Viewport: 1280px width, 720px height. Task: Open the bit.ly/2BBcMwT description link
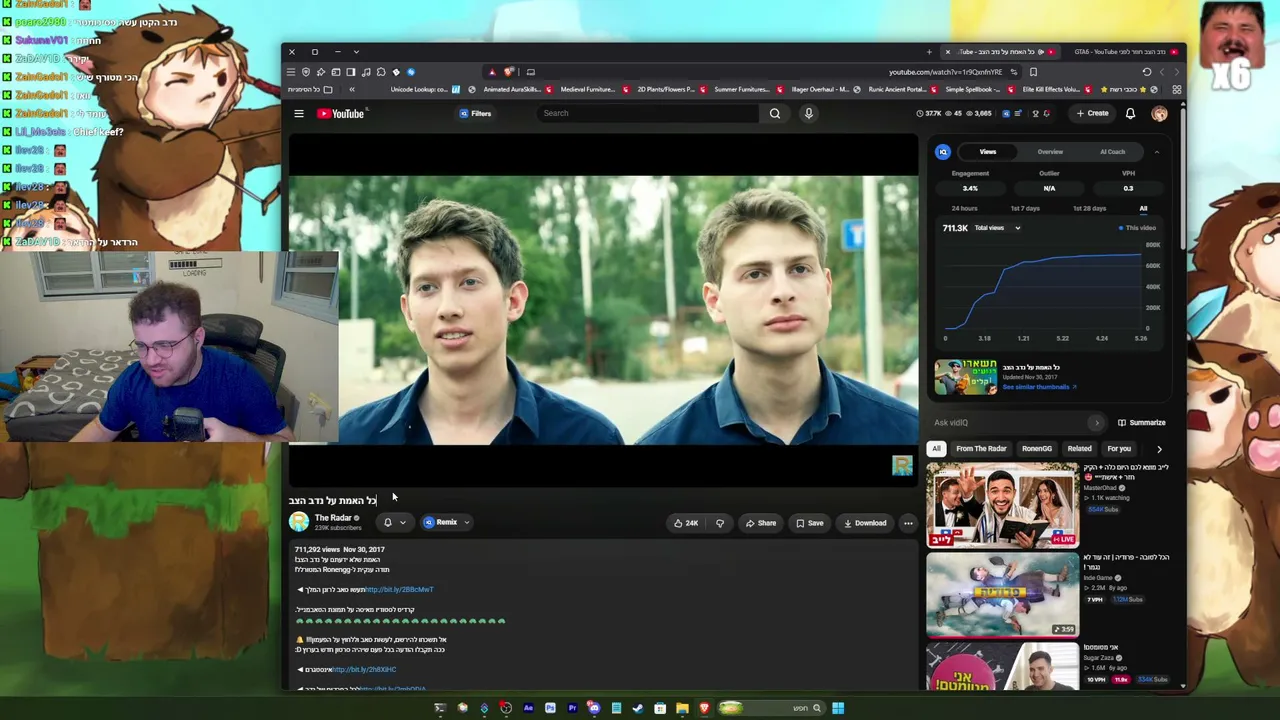click(399, 590)
